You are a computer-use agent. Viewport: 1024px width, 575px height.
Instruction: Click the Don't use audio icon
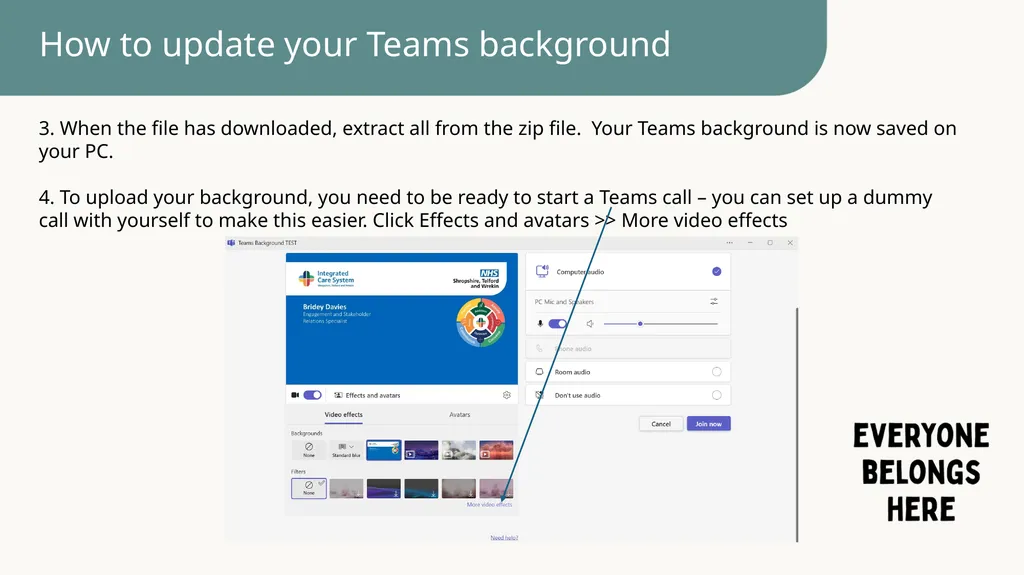tap(539, 395)
